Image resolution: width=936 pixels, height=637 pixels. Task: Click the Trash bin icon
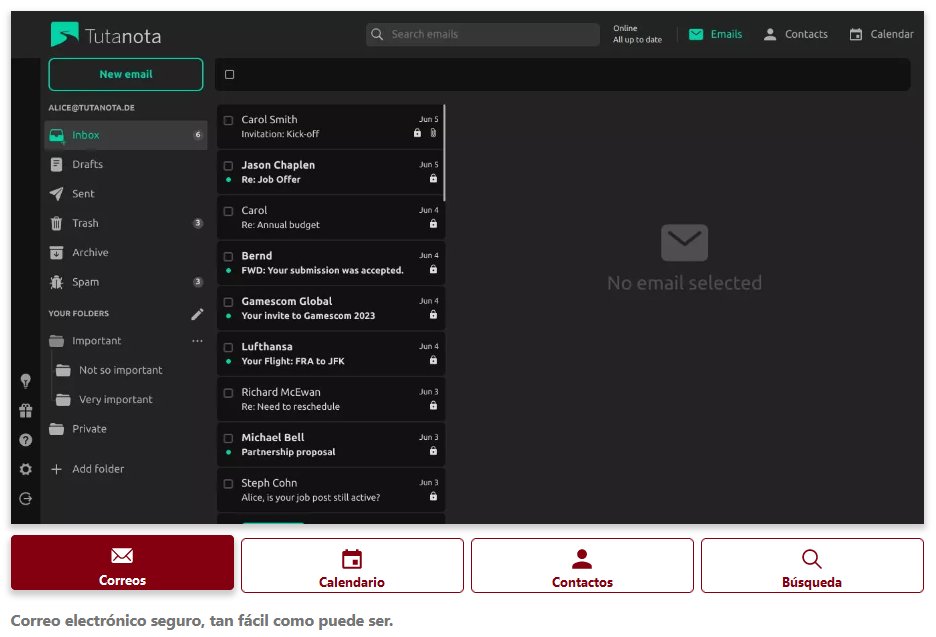(56, 223)
